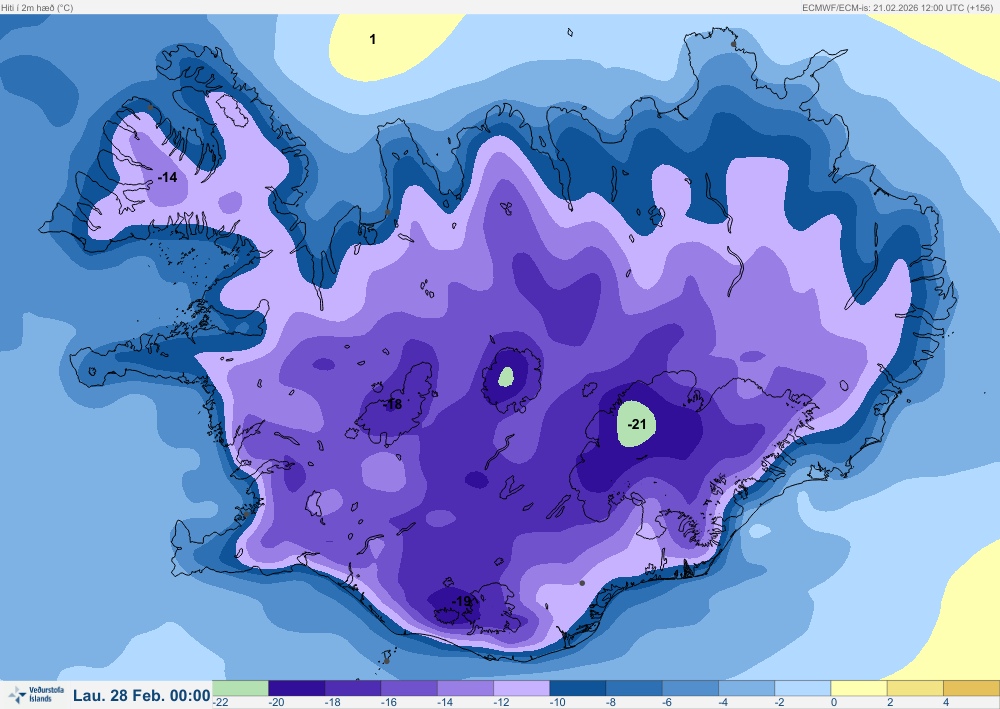Click the -18 temperature label on the western glacier
This screenshot has height=709, width=1000.
point(393,404)
